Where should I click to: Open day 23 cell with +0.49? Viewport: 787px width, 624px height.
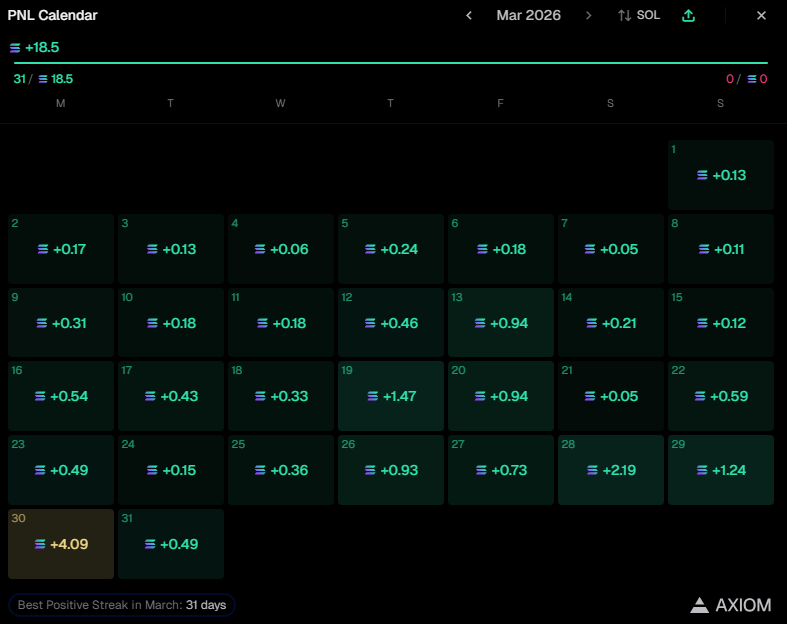point(61,470)
